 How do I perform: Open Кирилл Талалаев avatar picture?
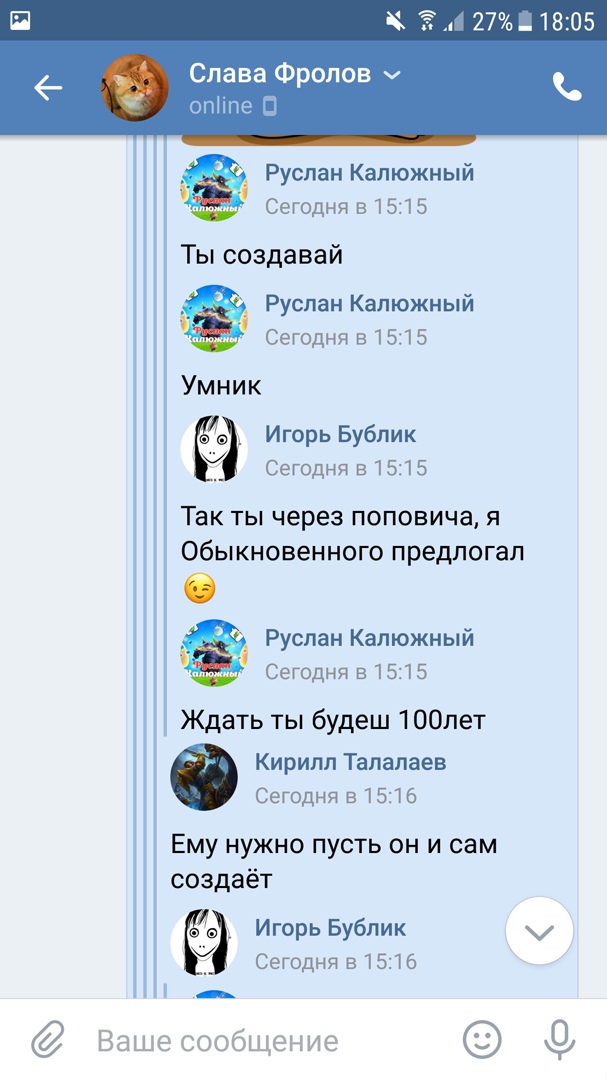[204, 777]
